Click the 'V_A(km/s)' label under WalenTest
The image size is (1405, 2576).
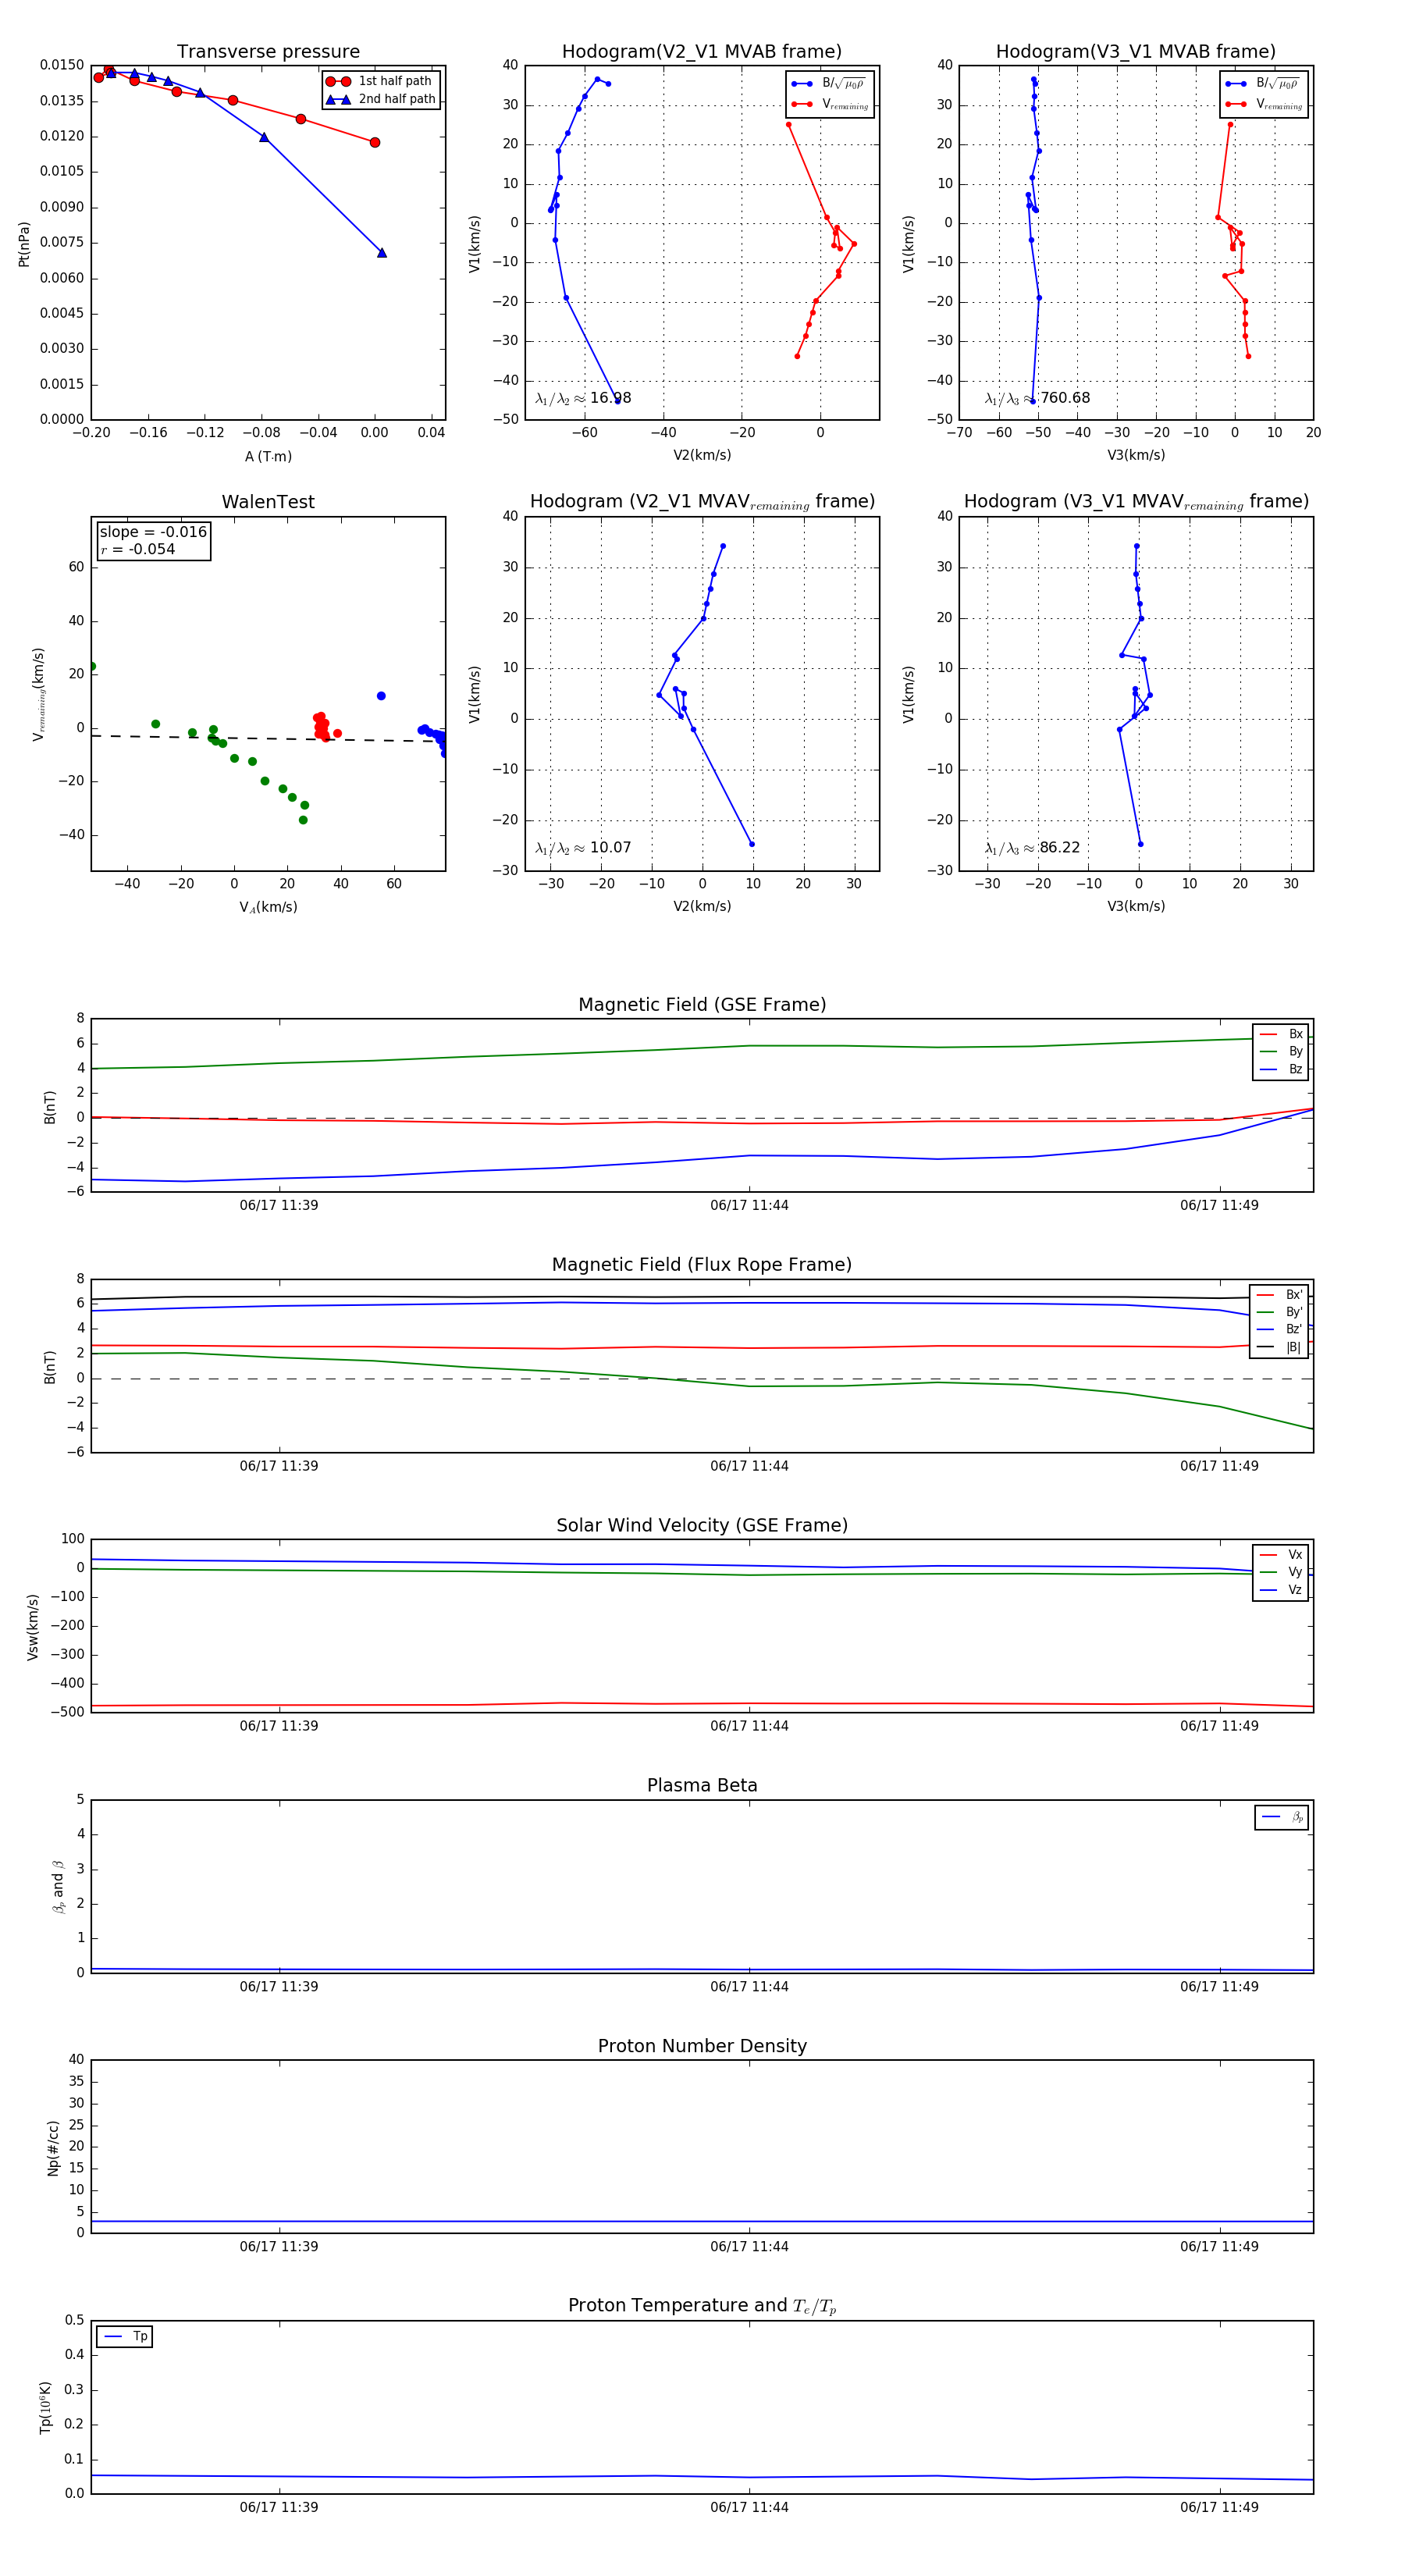[268, 907]
